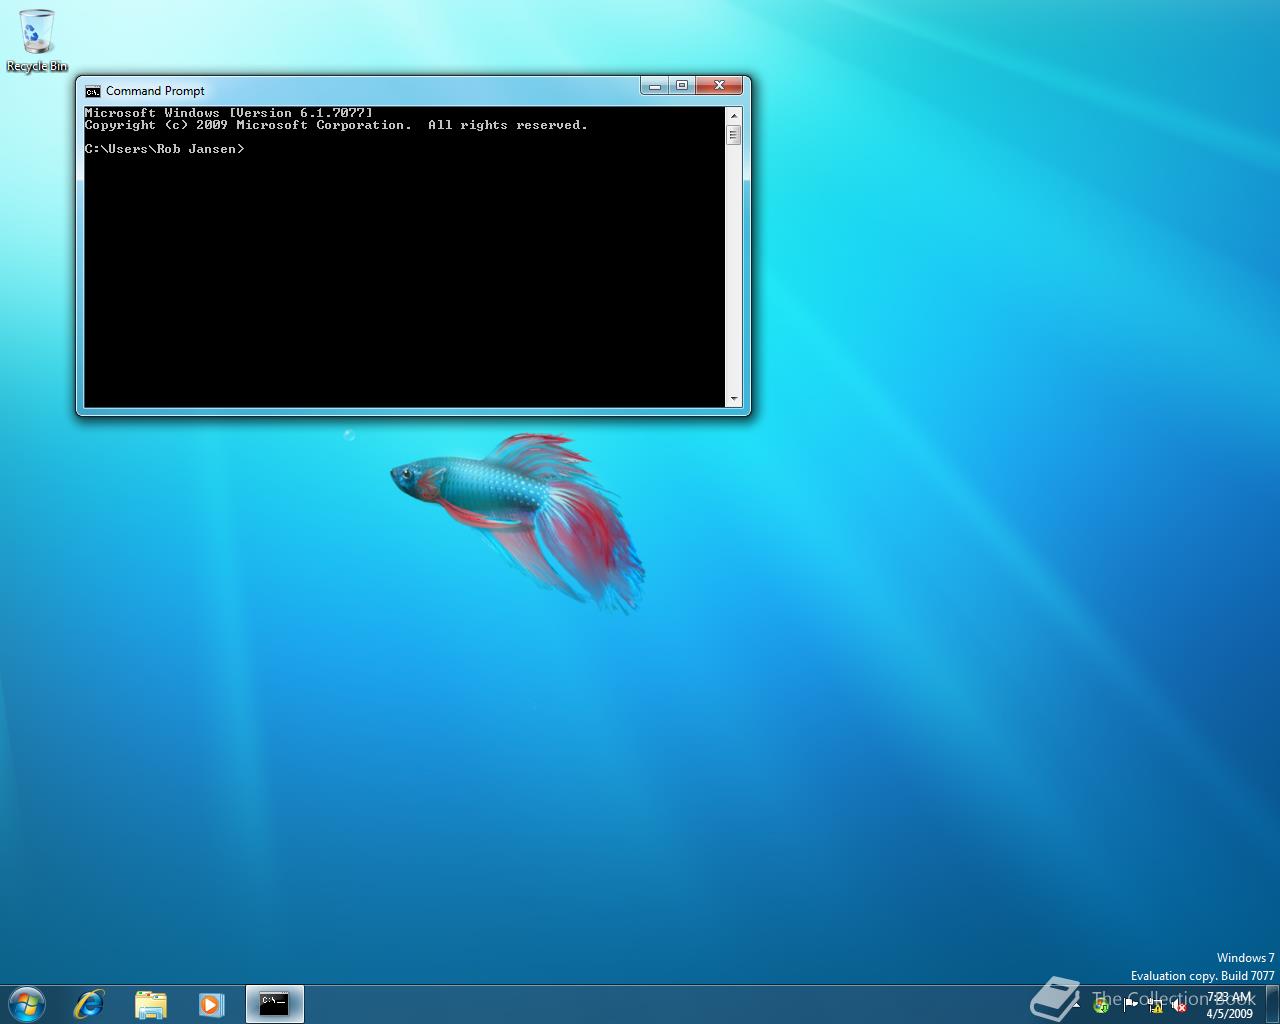Screen dimensions: 1280x1024
Task: Click the 'C:\Users\Rob Jansen>' prompt line
Action: (165, 149)
